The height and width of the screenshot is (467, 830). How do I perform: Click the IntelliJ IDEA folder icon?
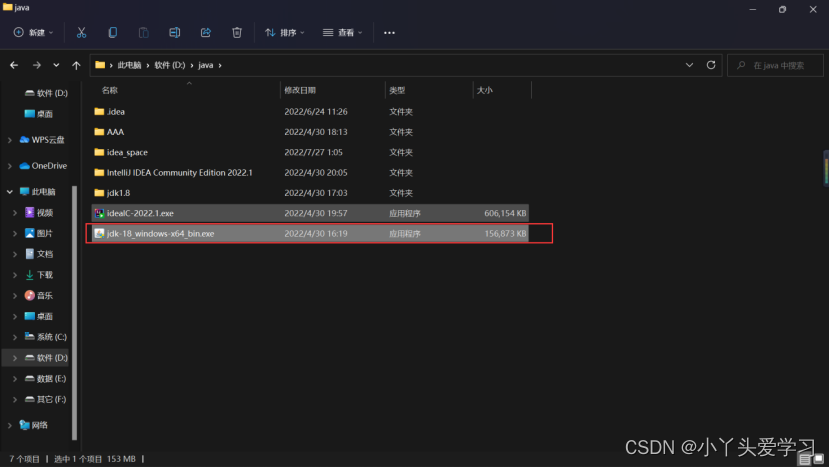click(x=99, y=173)
